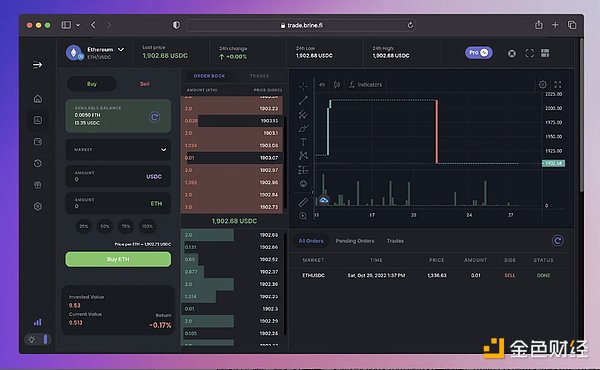The image size is (600, 370).
Task: Select the 25% amount button
Action: (83, 226)
